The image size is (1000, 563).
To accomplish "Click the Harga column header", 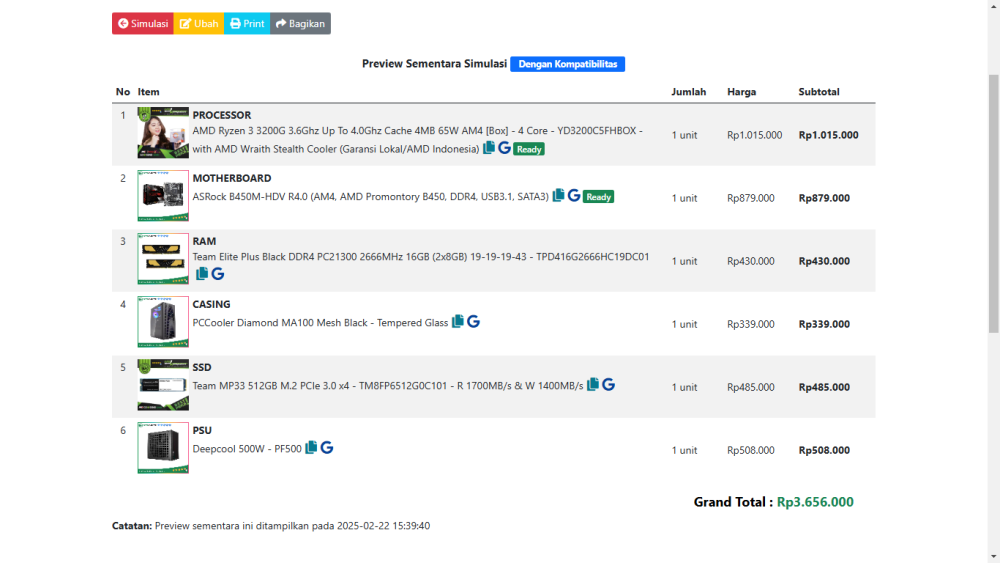I will click(742, 92).
